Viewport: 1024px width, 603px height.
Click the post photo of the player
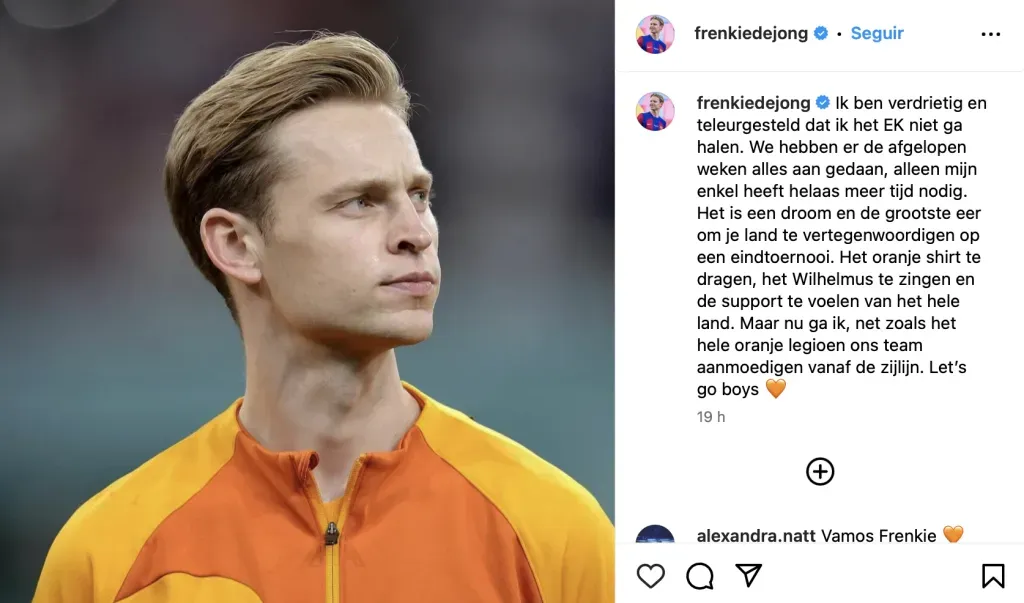click(307, 301)
